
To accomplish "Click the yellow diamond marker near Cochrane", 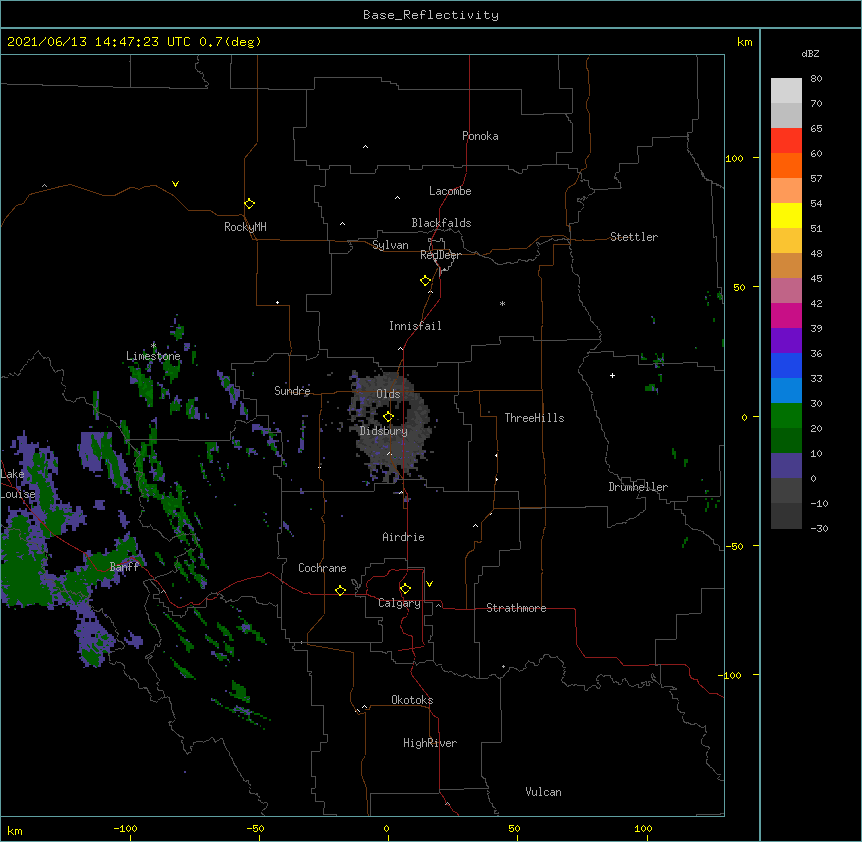I will (340, 590).
